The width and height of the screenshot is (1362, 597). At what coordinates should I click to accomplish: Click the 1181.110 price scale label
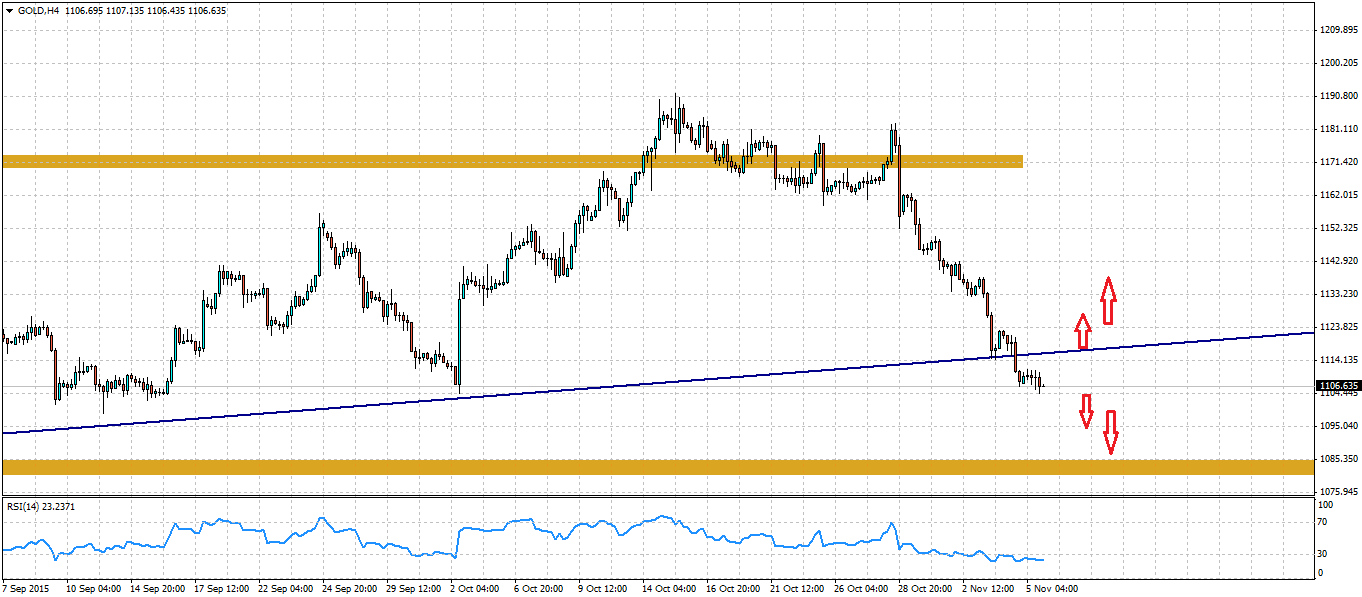[x=1339, y=129]
